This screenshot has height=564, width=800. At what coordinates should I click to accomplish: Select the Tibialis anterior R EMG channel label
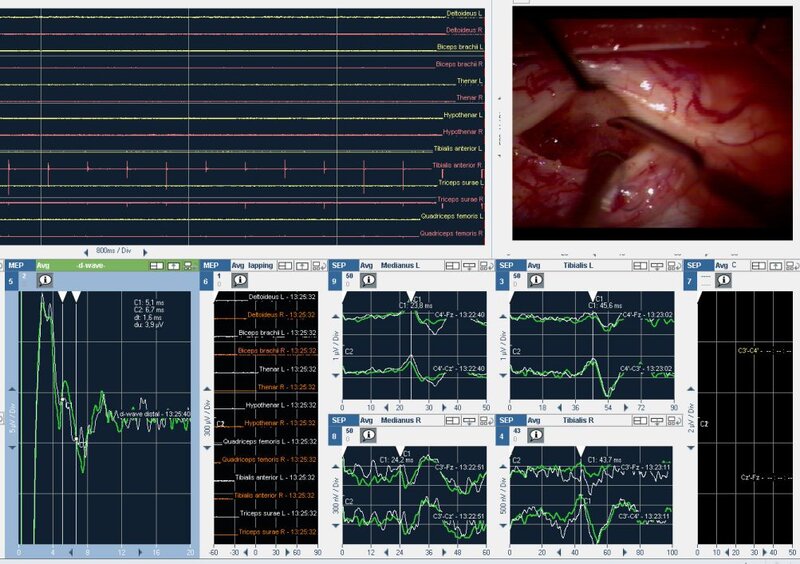click(458, 165)
